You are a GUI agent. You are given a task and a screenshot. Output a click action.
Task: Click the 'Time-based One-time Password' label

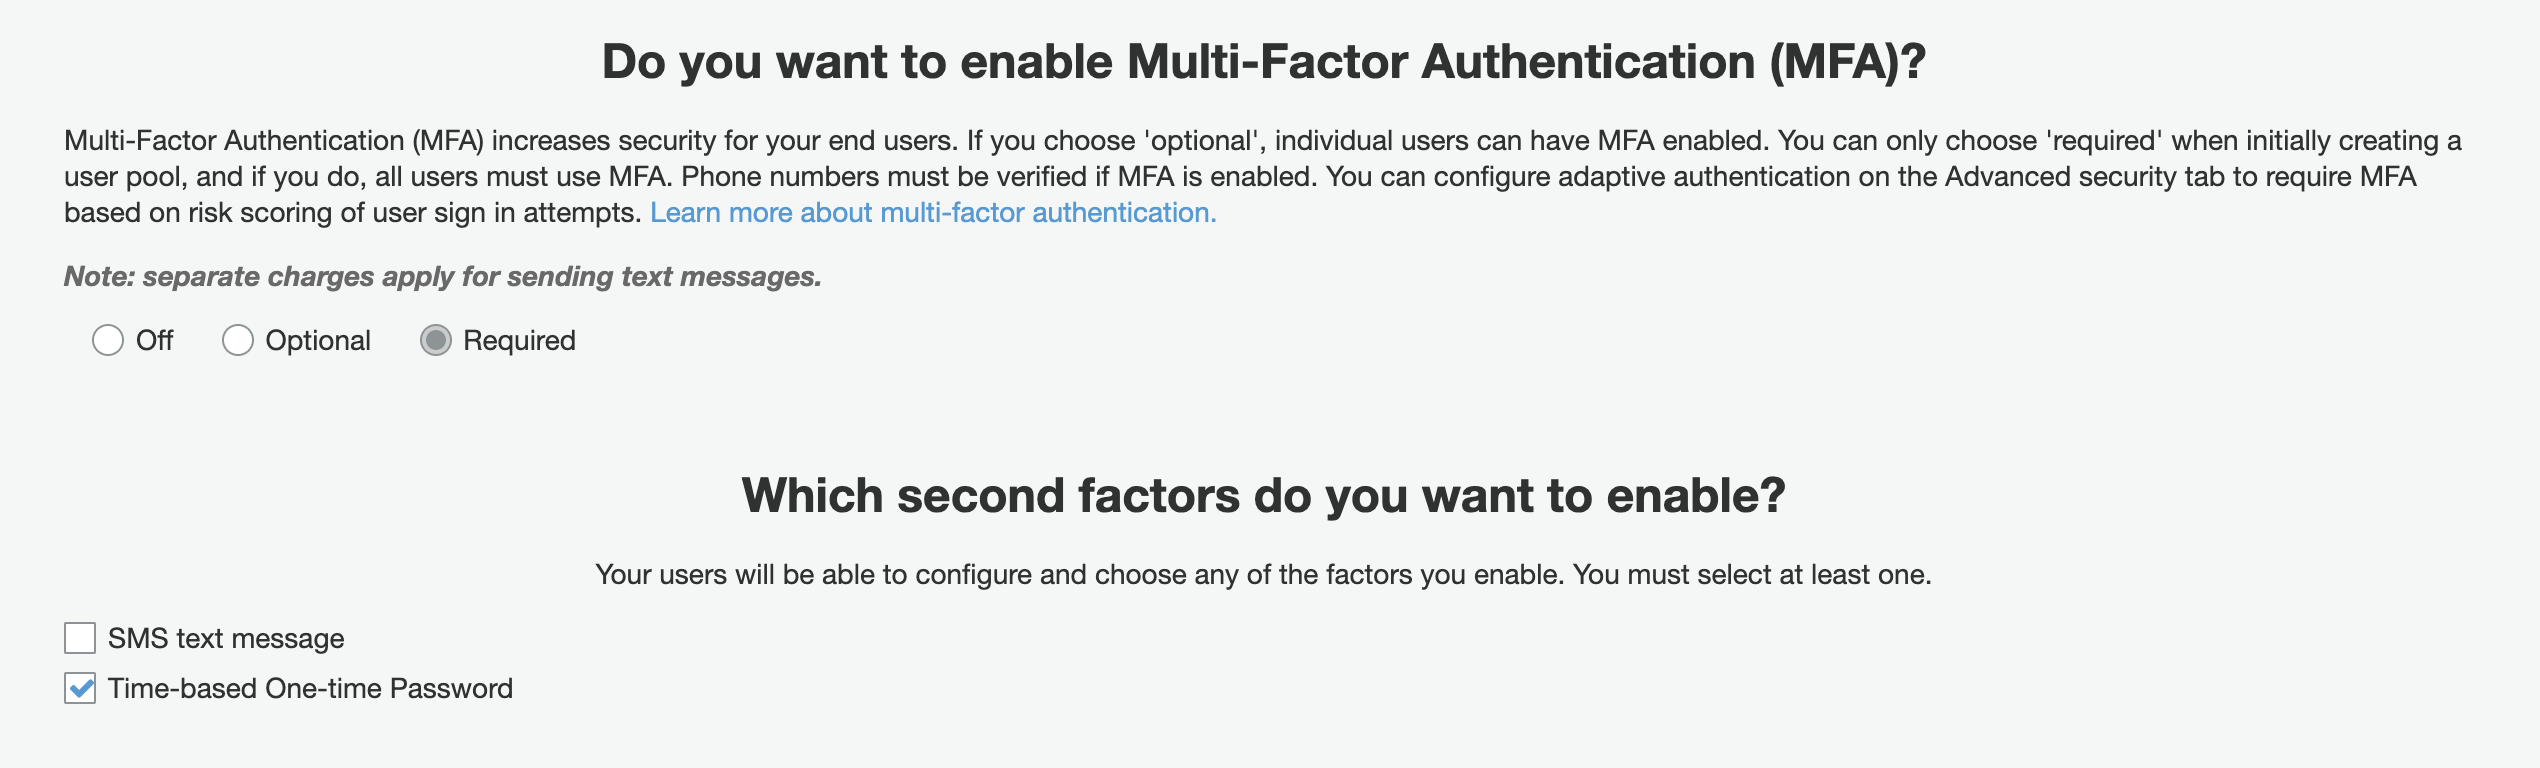click(310, 688)
